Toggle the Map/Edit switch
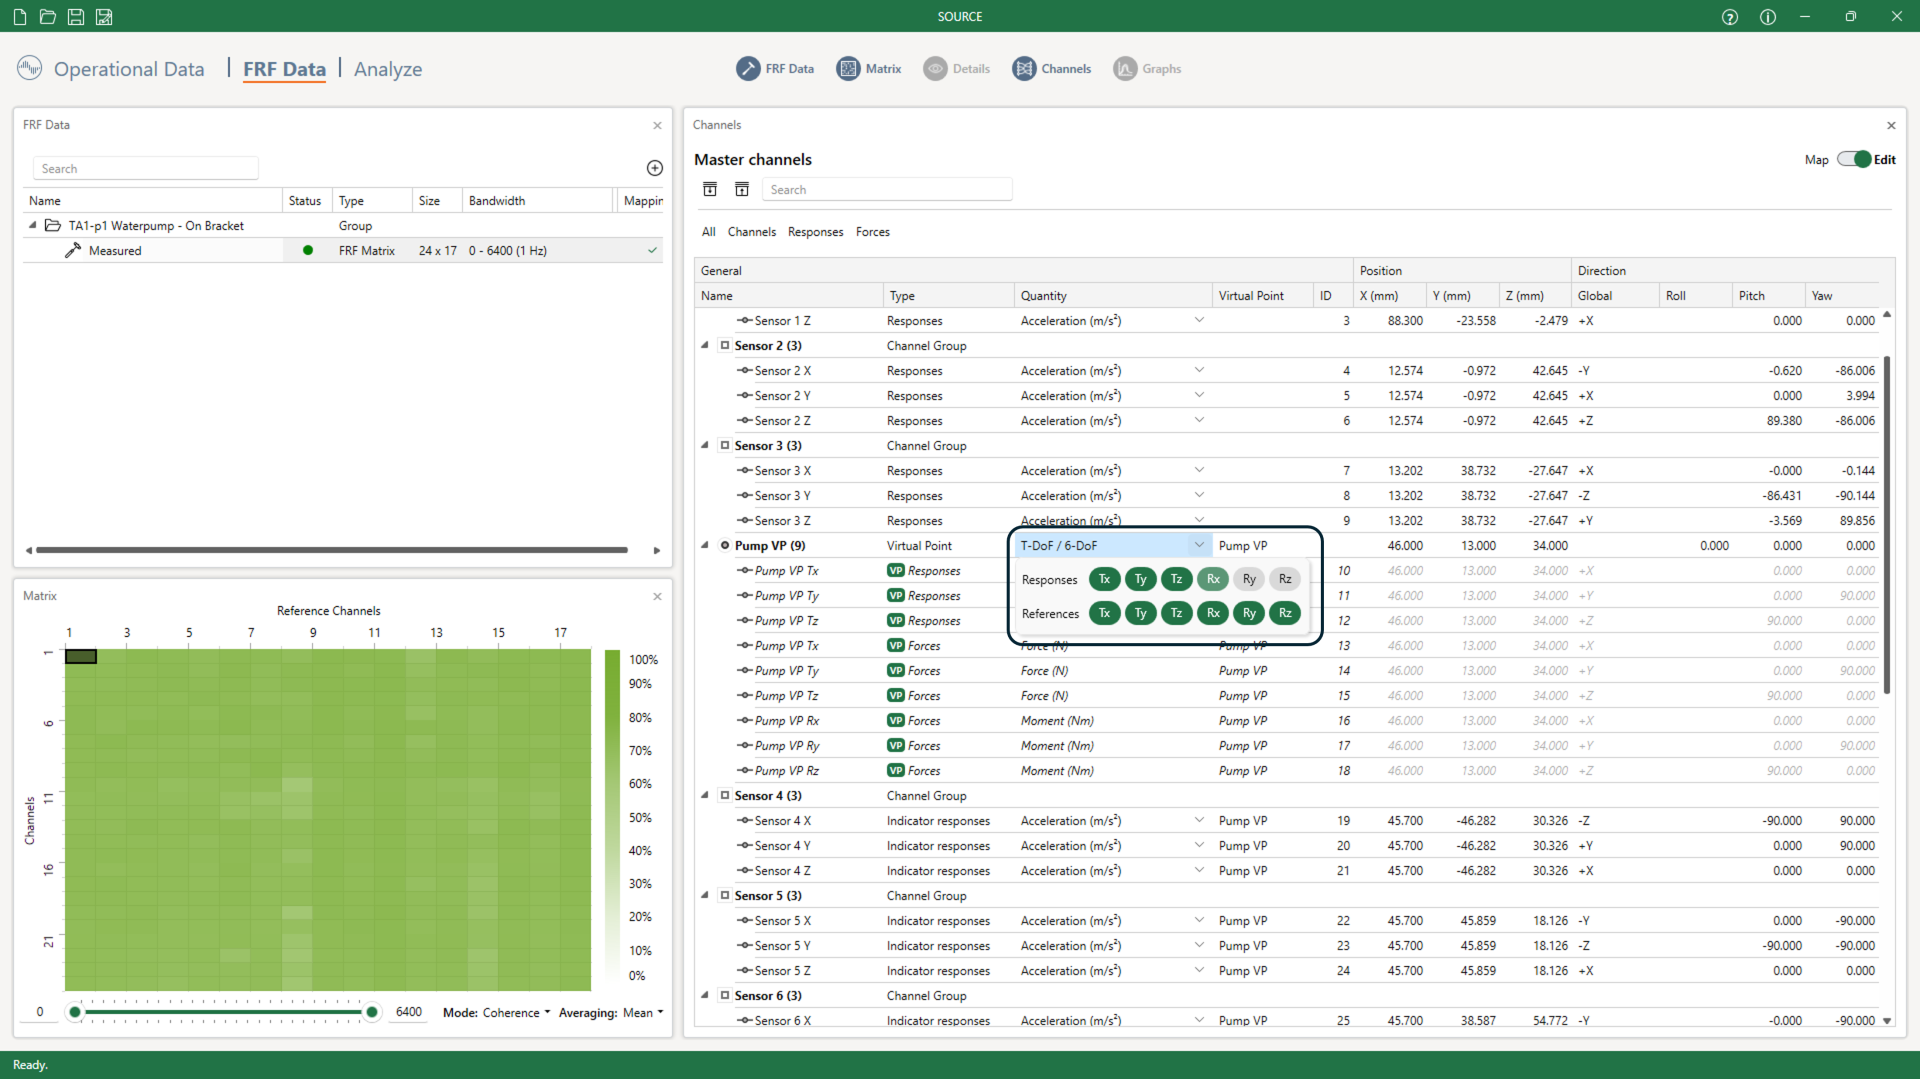Screen dimensions: 1920x1079 click(1854, 160)
